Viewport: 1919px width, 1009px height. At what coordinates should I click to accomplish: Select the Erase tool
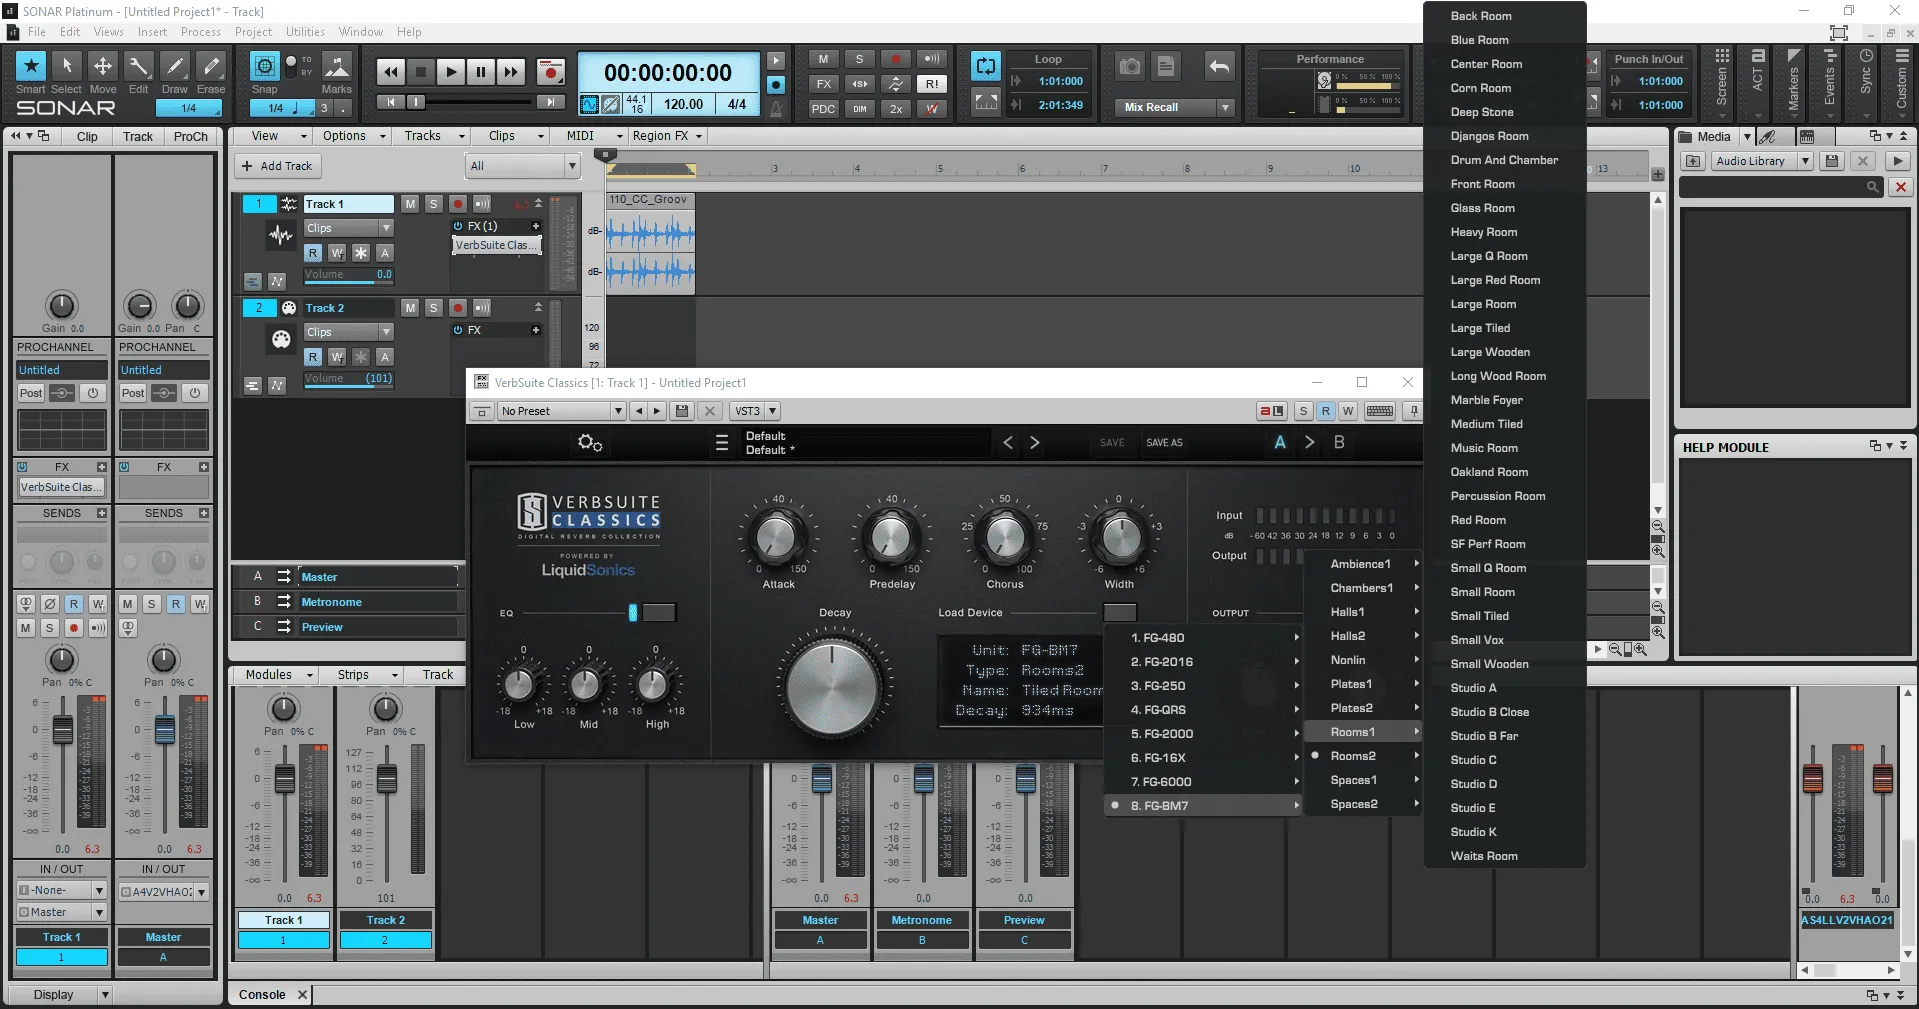211,66
